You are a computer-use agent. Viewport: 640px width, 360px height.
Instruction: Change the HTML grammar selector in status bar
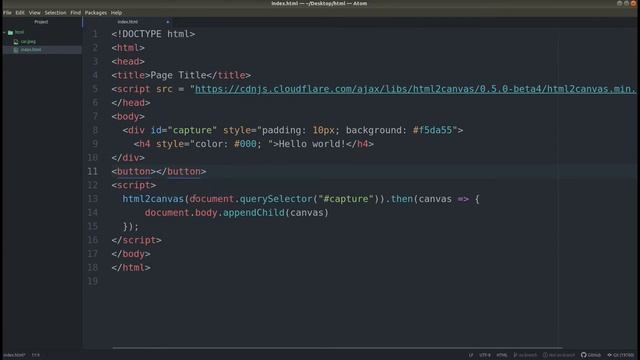(x=502, y=355)
